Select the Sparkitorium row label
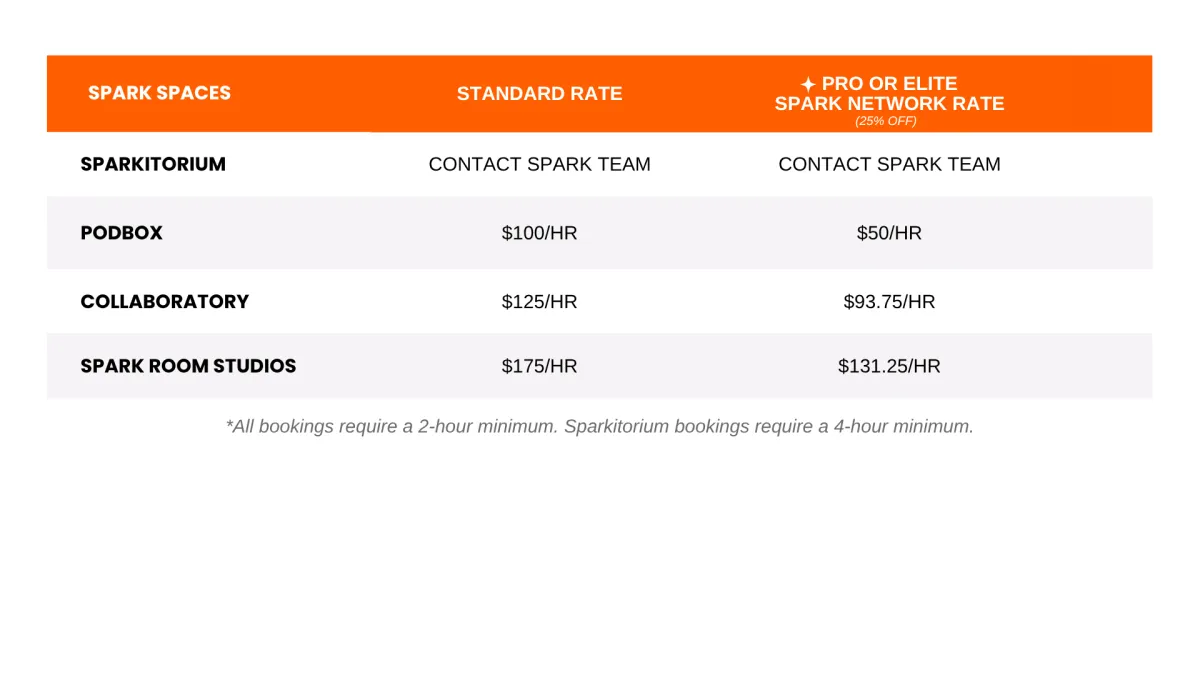This screenshot has width=1200, height=675. (153, 164)
